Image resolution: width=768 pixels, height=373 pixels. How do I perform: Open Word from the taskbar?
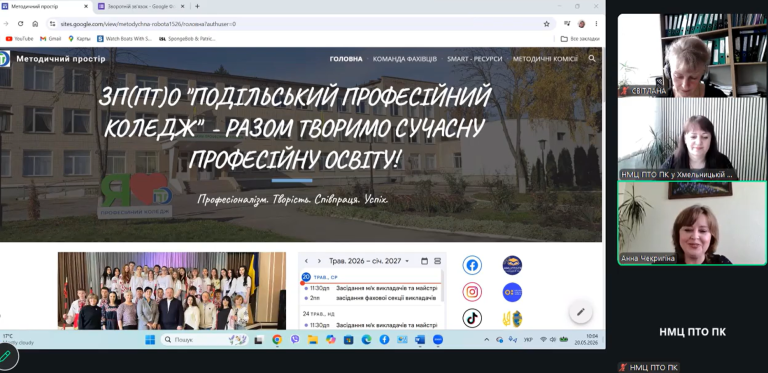point(420,339)
